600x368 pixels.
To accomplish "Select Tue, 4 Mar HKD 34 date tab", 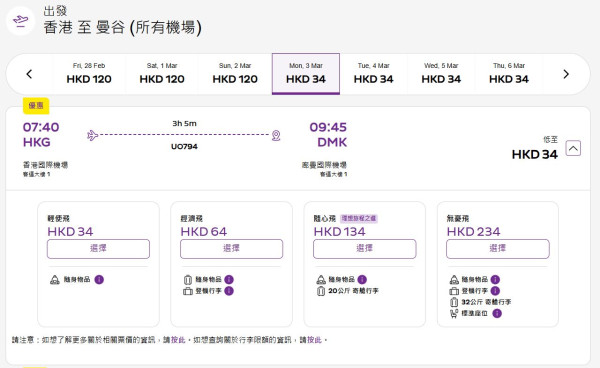I will point(373,74).
